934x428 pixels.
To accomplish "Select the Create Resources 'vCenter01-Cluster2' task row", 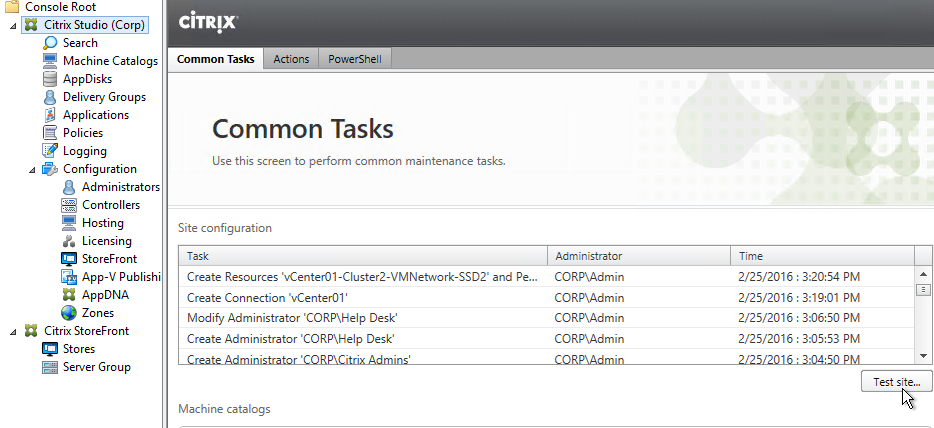I will [547, 277].
